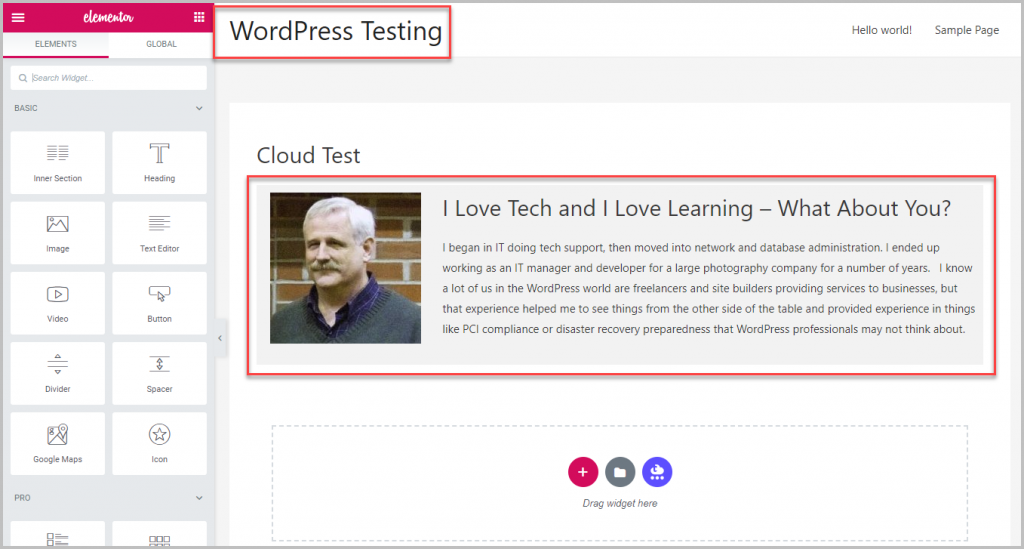
Task: Select the Inner Section widget
Action: point(57,163)
